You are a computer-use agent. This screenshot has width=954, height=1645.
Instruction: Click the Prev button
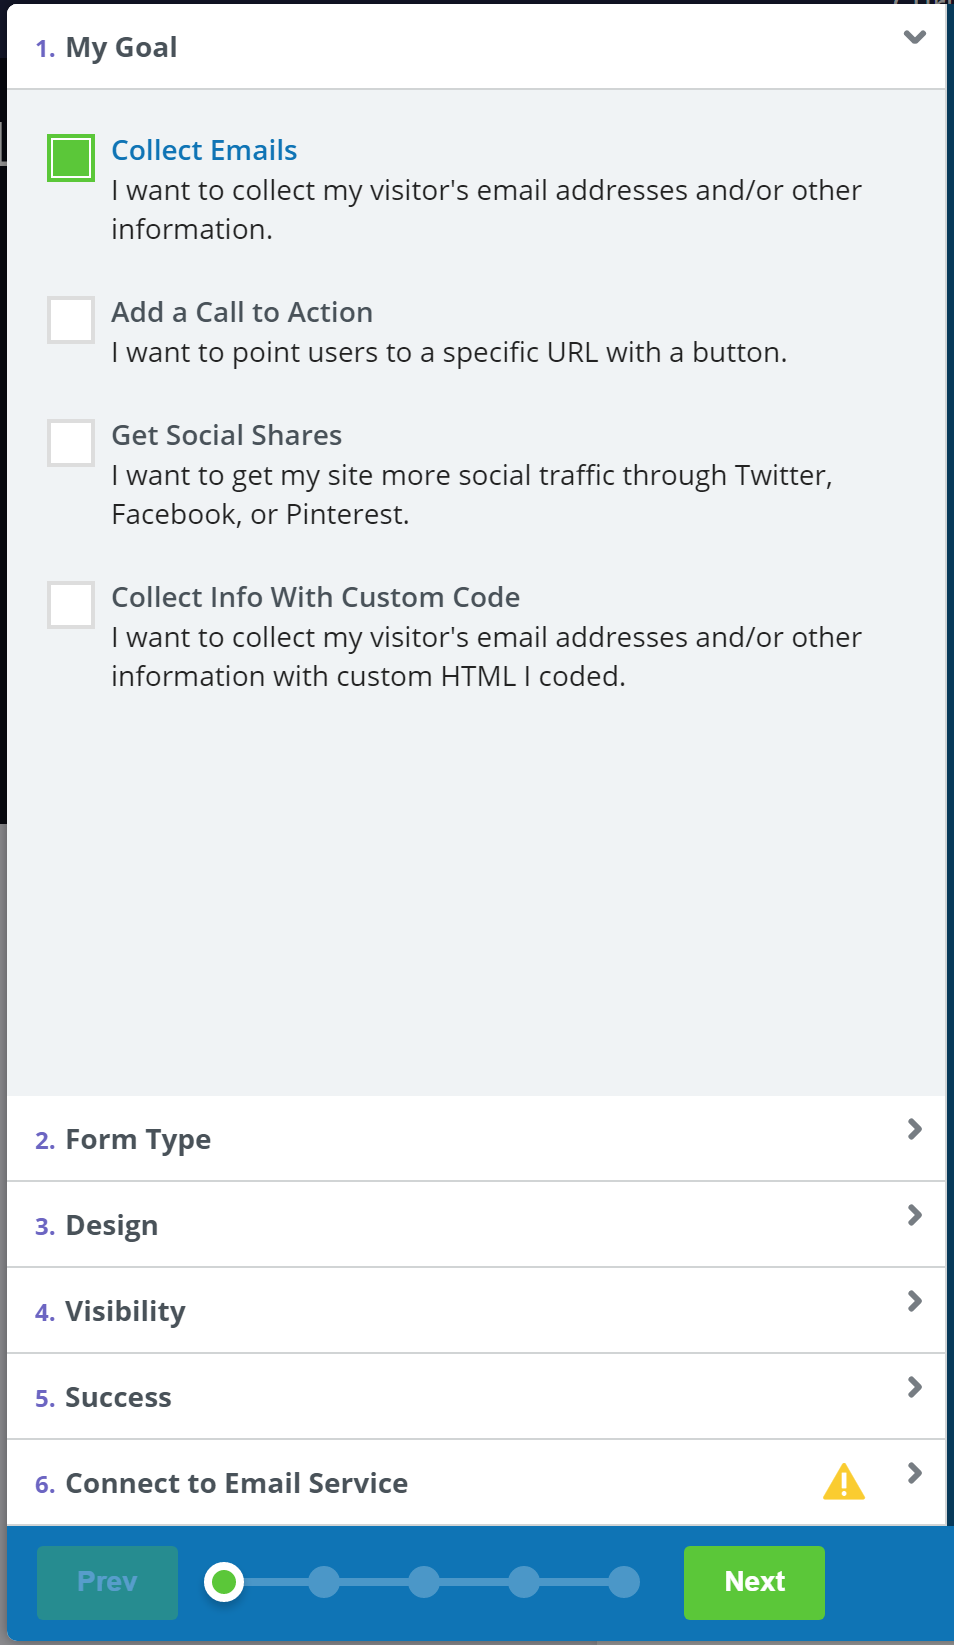click(107, 1582)
